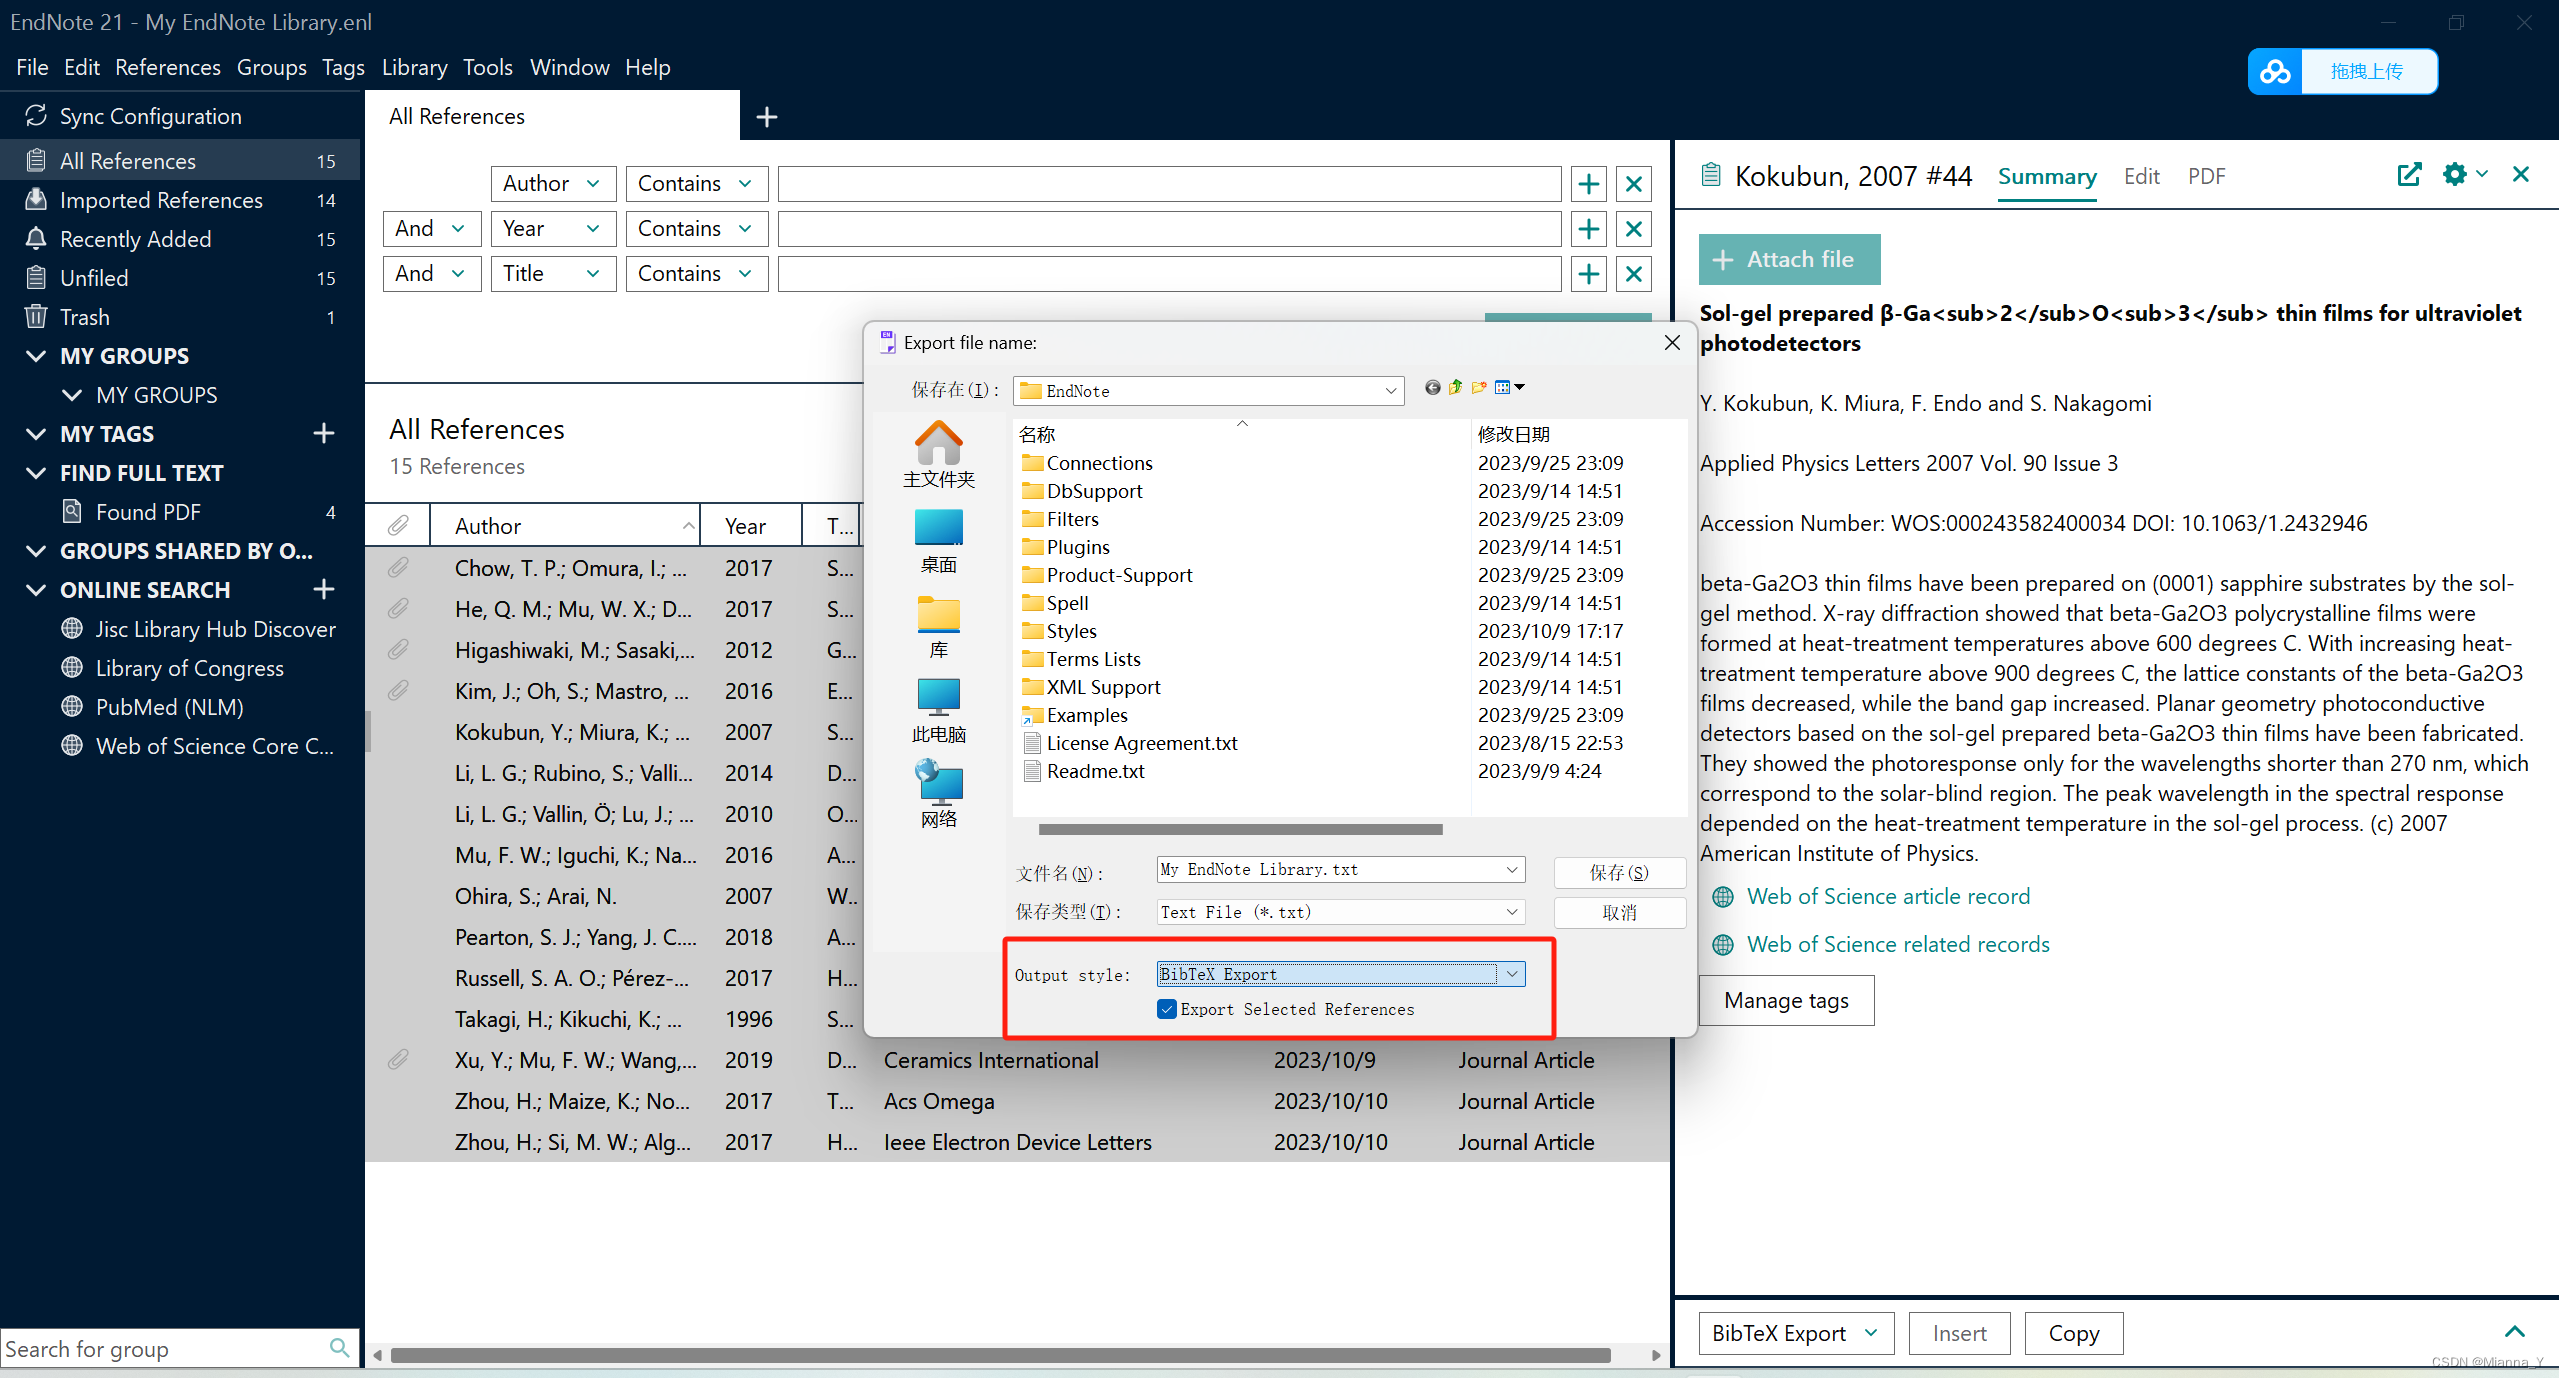Click the Sync Configuration refresh icon

click(x=36, y=115)
